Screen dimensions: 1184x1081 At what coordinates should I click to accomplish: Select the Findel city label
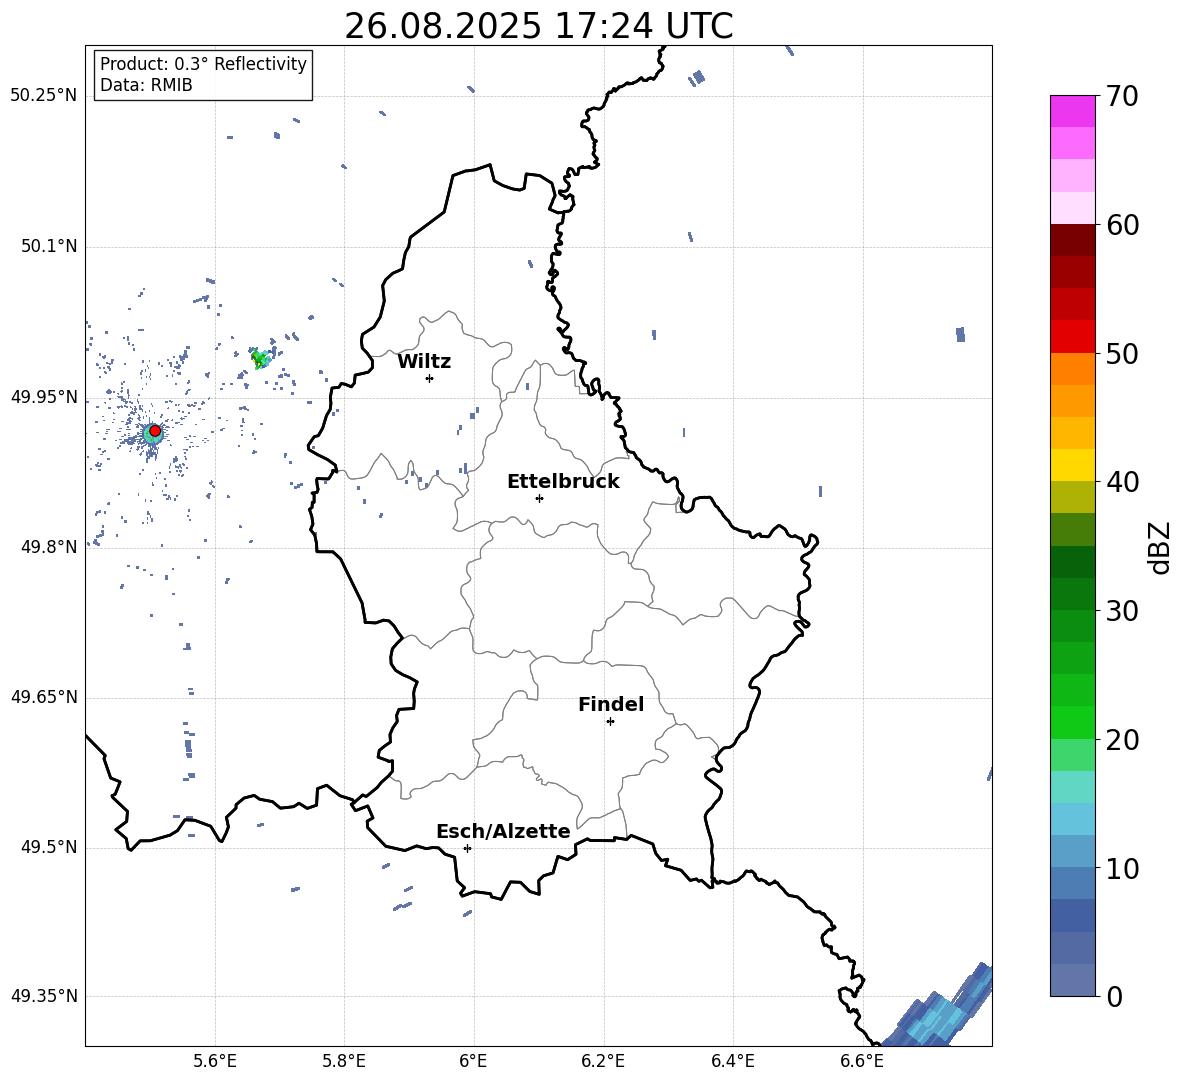pyautogui.click(x=611, y=704)
